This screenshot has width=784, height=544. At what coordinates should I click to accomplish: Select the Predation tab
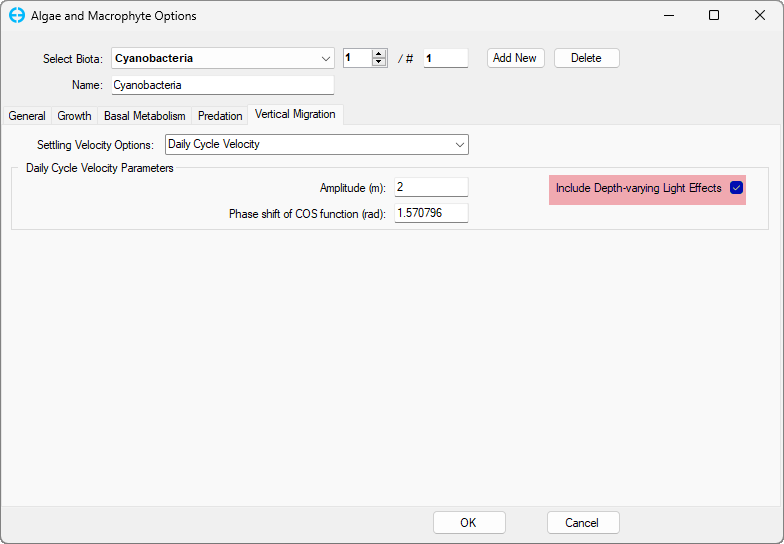(220, 116)
